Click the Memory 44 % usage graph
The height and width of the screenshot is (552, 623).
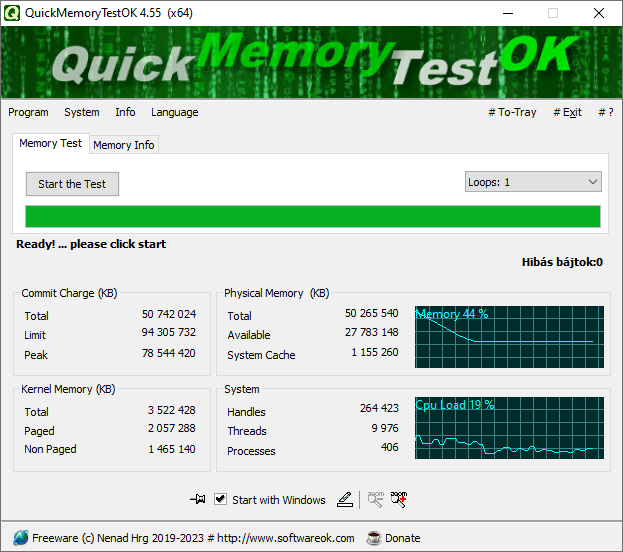(509, 337)
